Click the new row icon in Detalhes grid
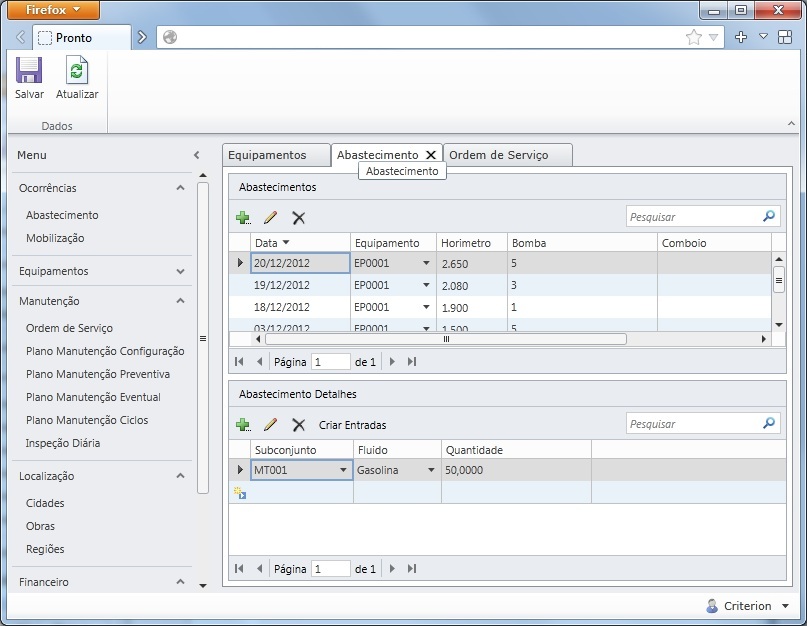Image resolution: width=807 pixels, height=626 pixels. point(240,493)
